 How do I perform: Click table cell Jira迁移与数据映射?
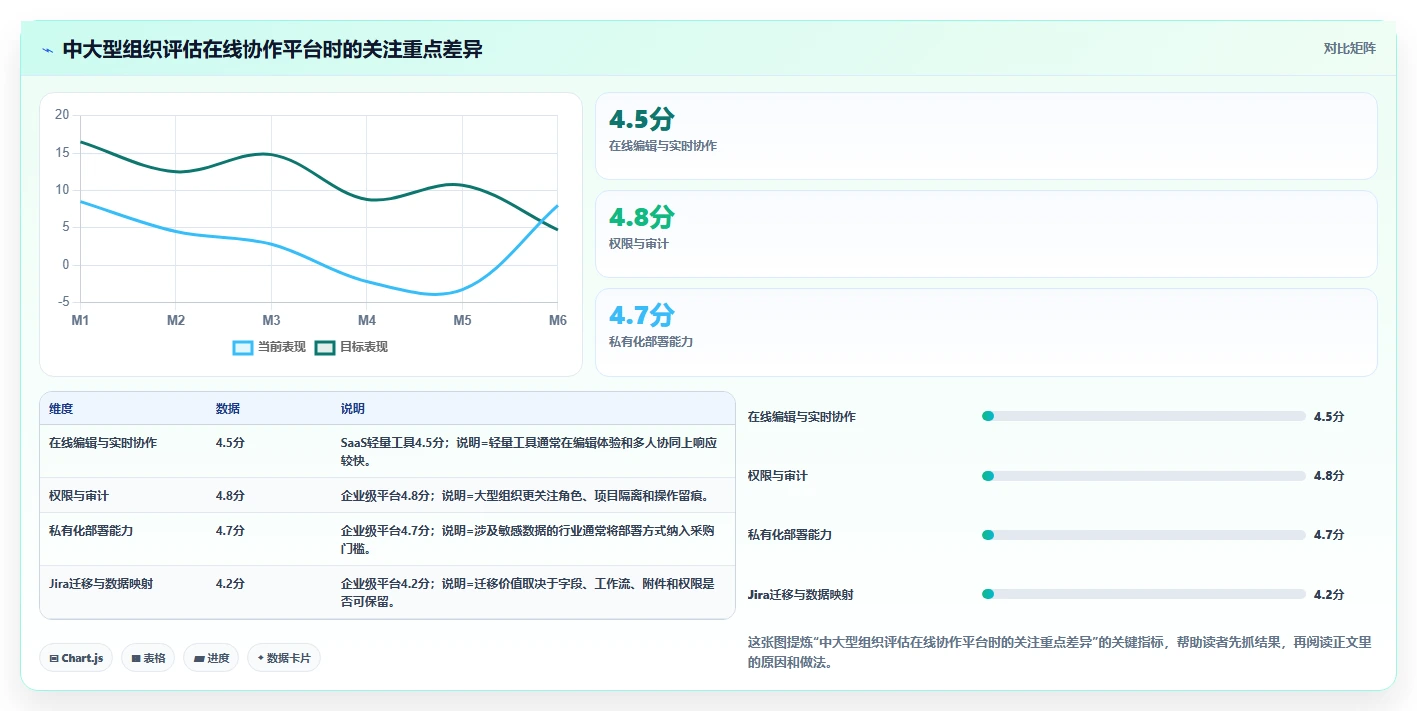(x=101, y=584)
